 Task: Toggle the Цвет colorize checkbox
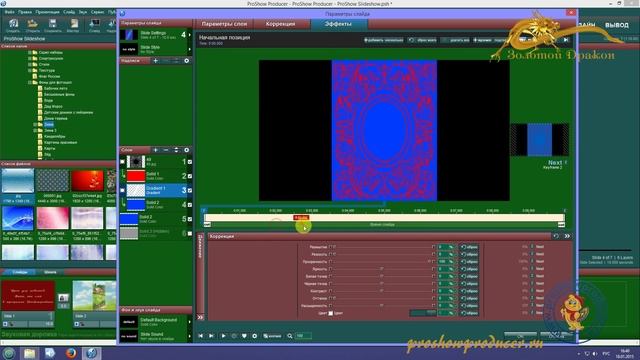(331, 313)
